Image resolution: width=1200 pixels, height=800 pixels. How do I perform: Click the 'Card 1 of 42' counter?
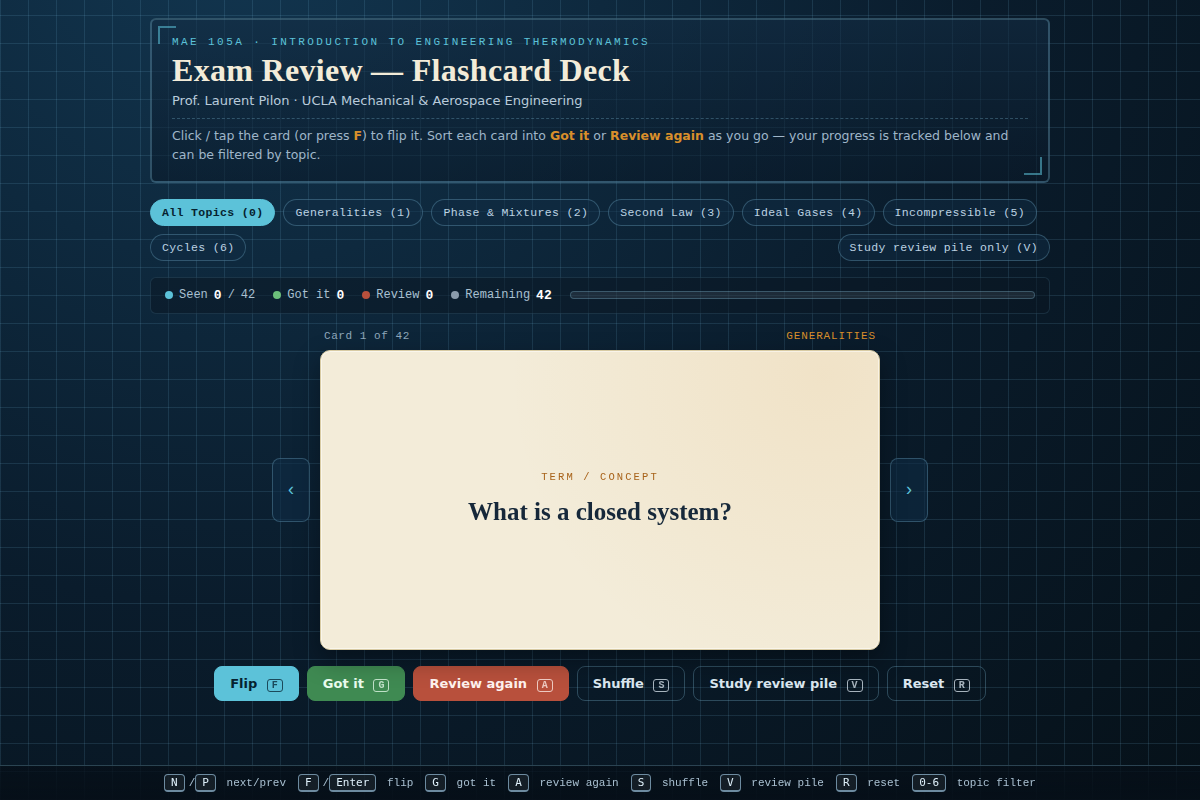coord(367,336)
